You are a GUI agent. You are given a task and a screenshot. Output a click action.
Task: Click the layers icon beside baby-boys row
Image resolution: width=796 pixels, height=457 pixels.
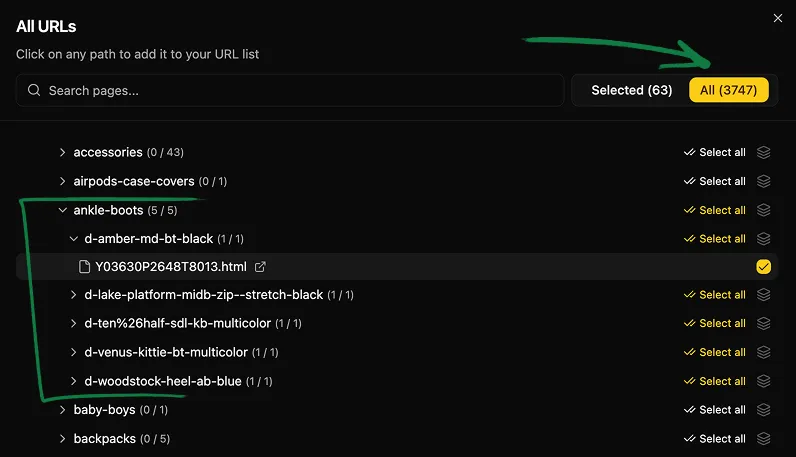tap(764, 410)
